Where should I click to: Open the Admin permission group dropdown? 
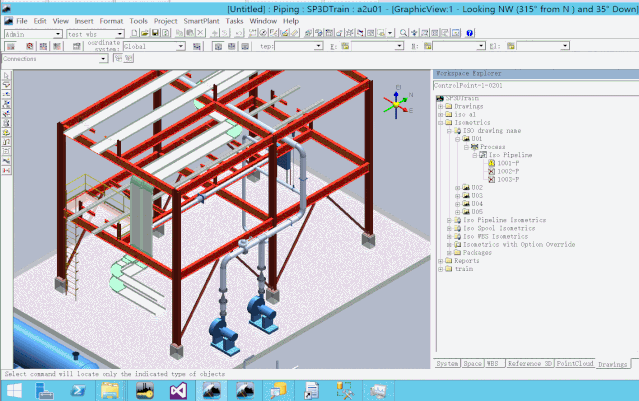coord(58,34)
